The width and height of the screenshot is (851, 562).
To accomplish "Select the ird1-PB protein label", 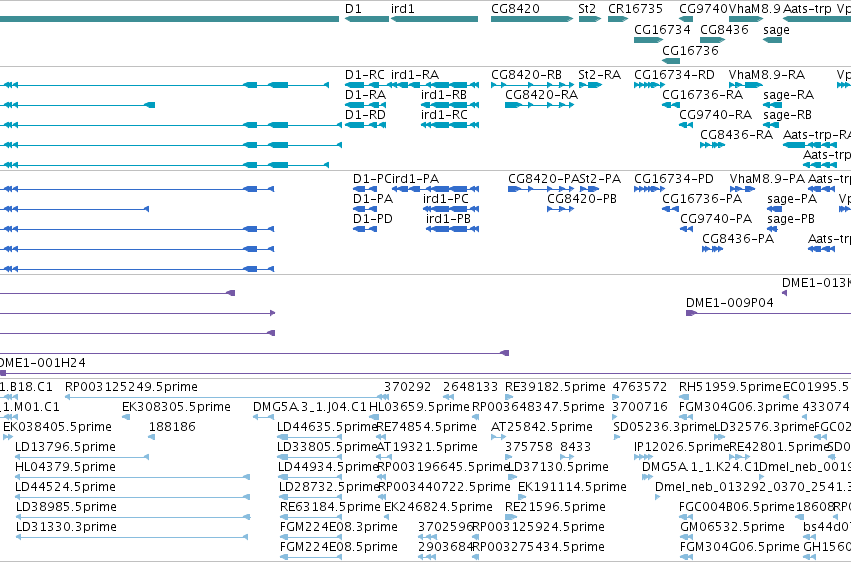I will pyautogui.click(x=448, y=219).
